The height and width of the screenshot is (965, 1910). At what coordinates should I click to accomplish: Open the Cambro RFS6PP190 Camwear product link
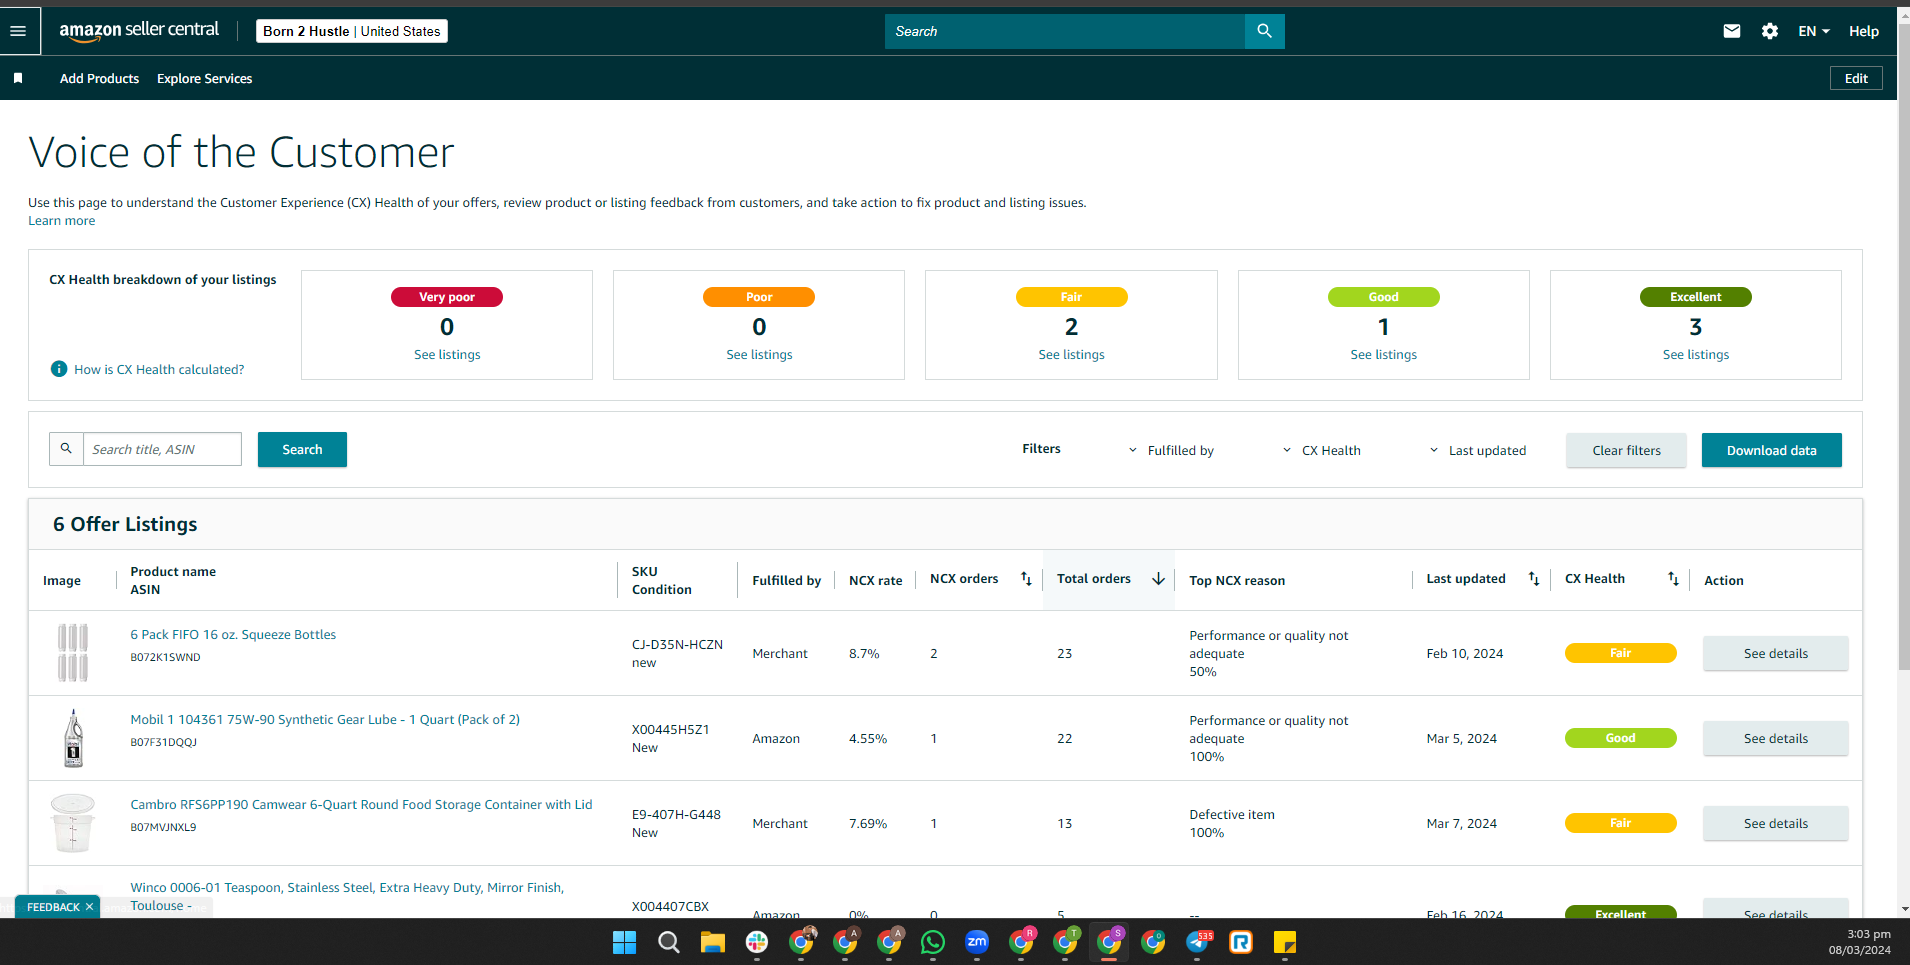point(361,804)
